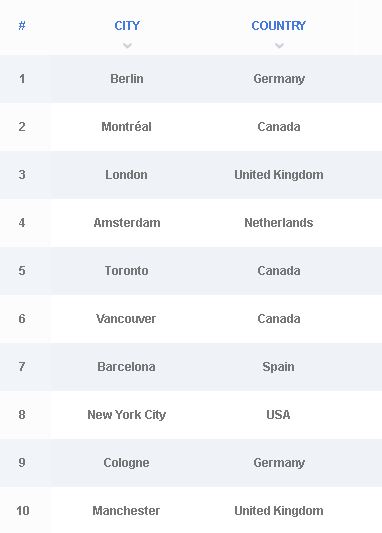
Task: Select the Spain country cell
Action: pos(278,366)
